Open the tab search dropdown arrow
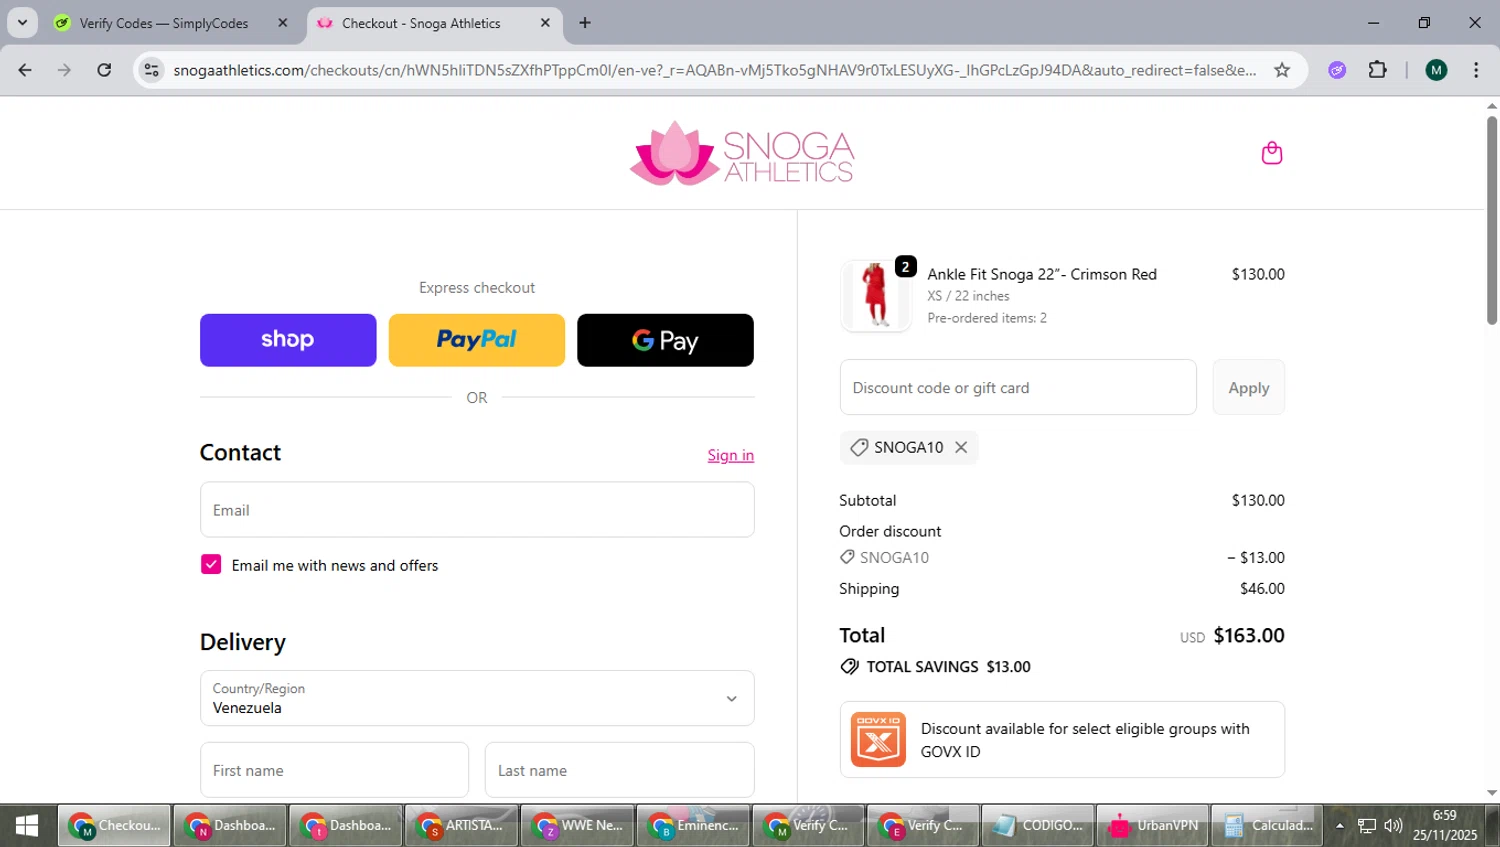Viewport: 1500px width, 847px height. [x=22, y=23]
